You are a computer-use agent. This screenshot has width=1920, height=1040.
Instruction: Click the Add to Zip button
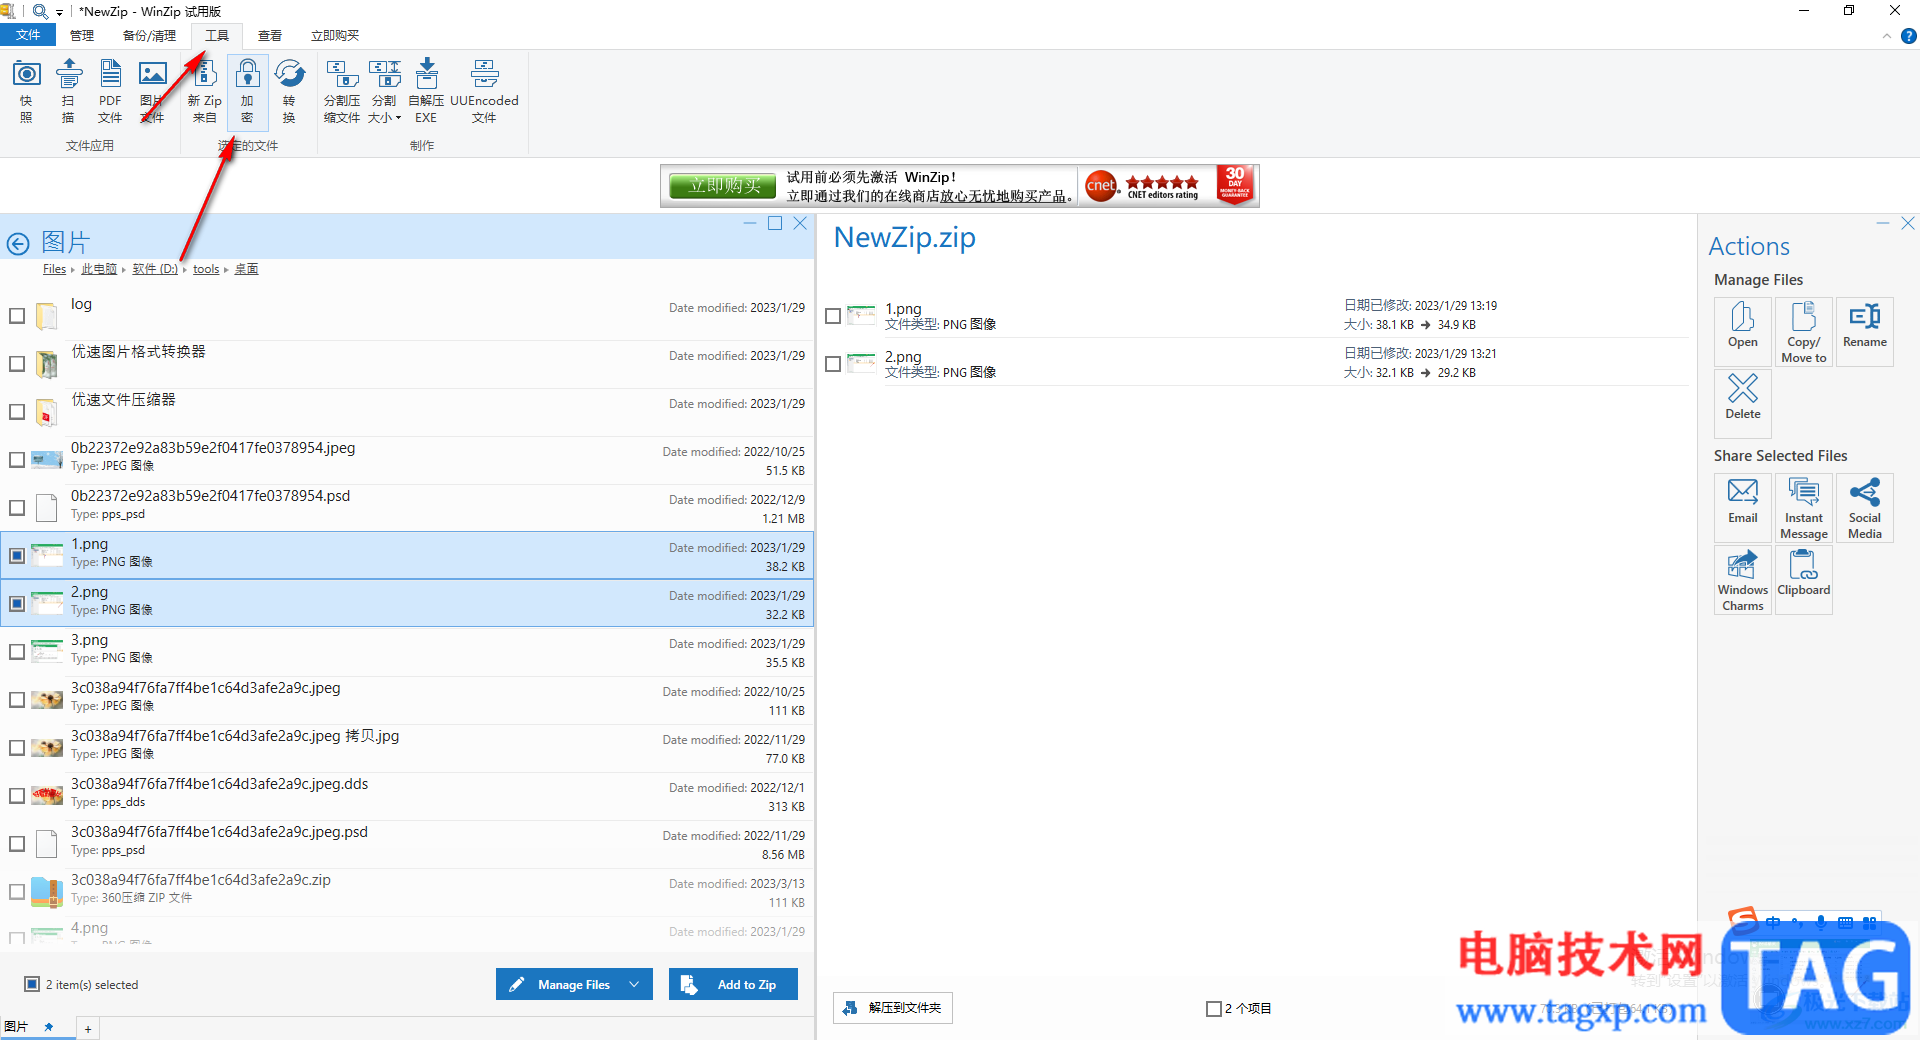tap(734, 985)
